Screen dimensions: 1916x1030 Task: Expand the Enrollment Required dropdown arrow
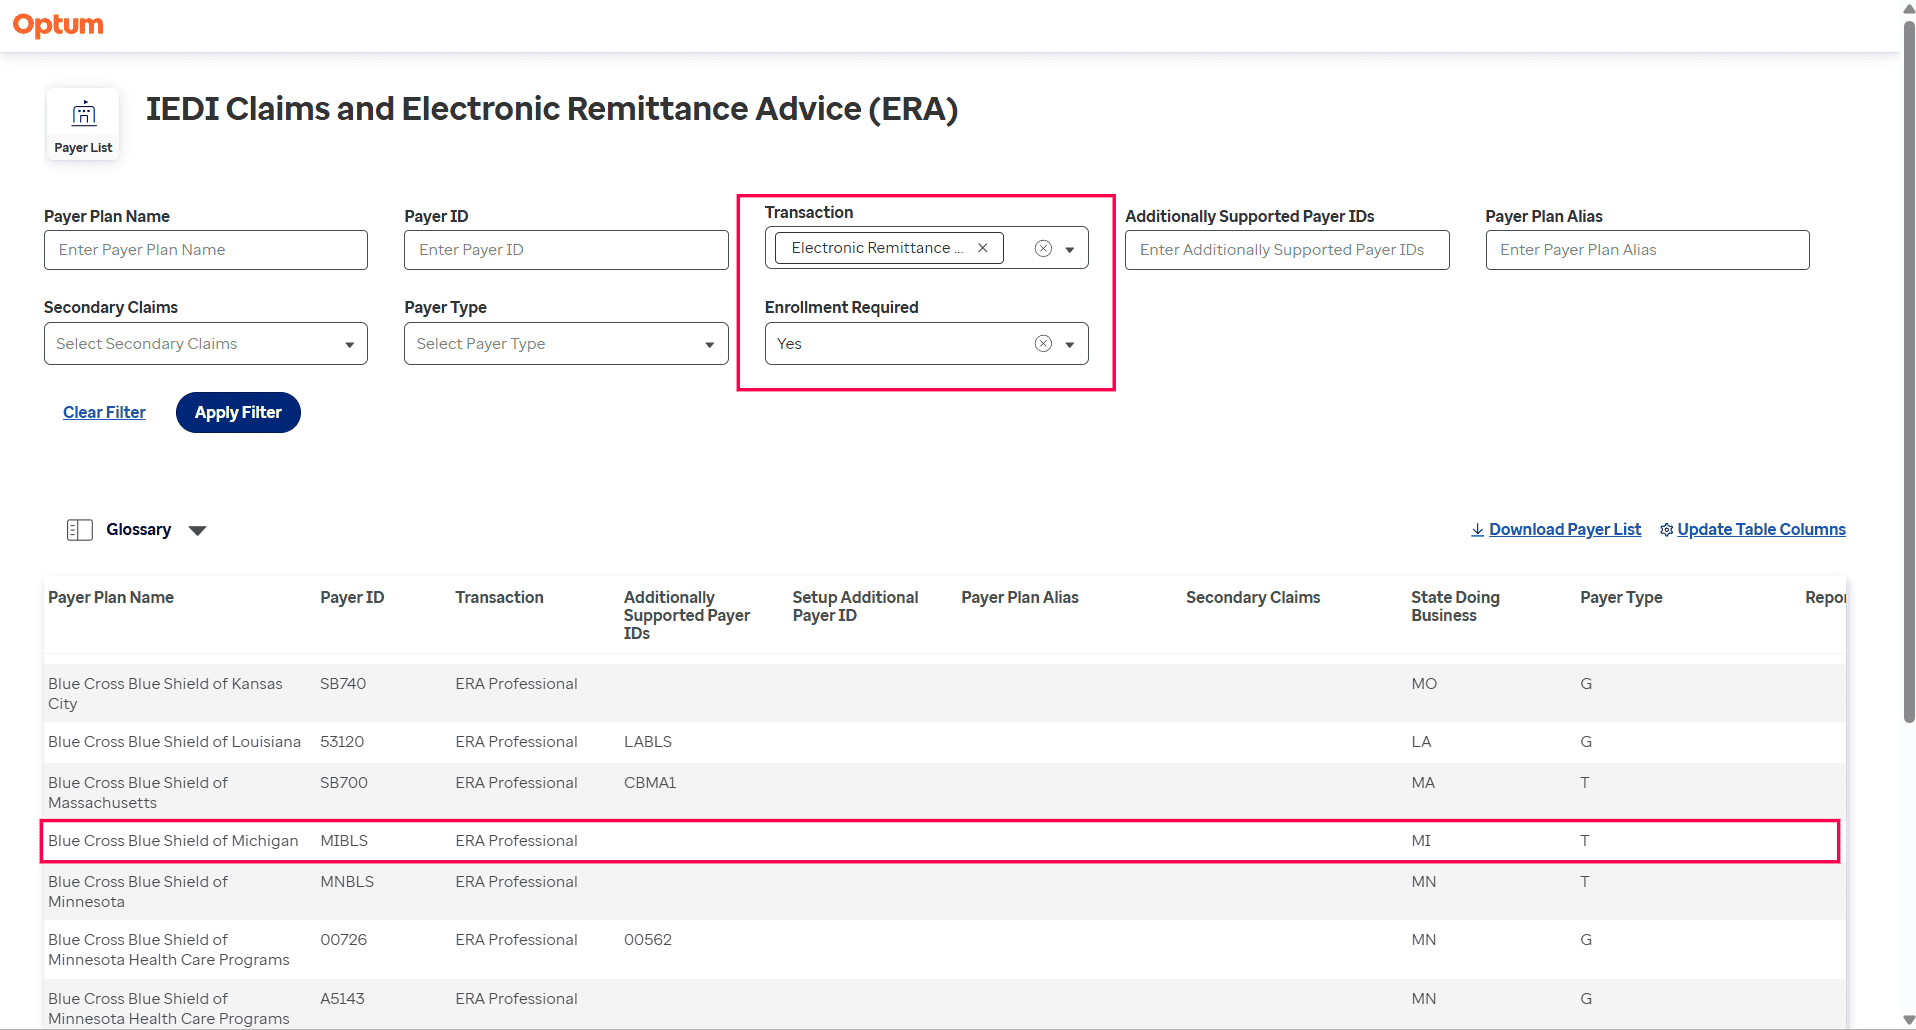1070,345
